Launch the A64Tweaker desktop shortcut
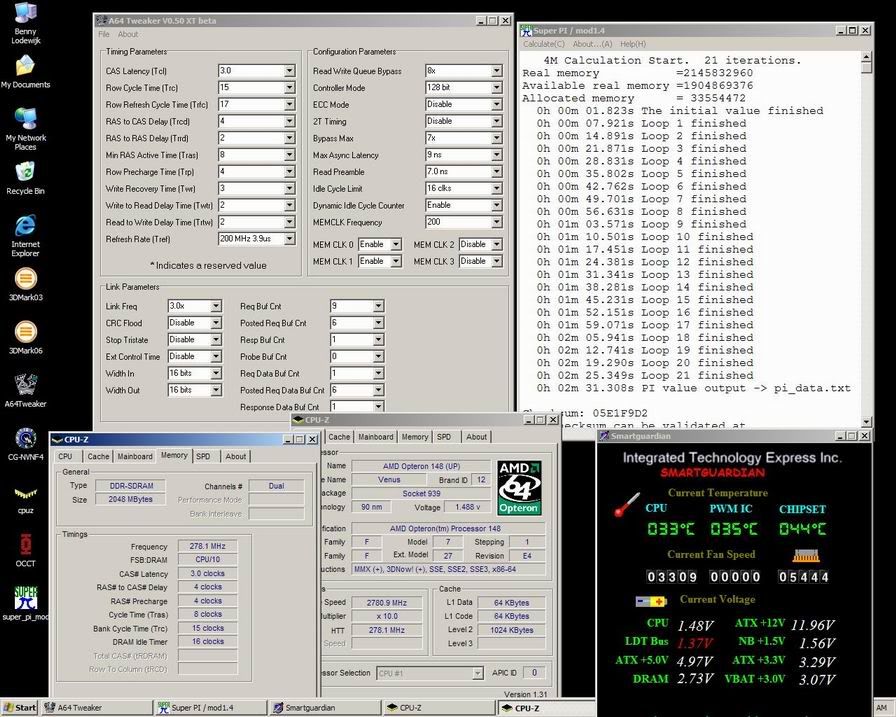The image size is (896, 717). pyautogui.click(x=25, y=385)
